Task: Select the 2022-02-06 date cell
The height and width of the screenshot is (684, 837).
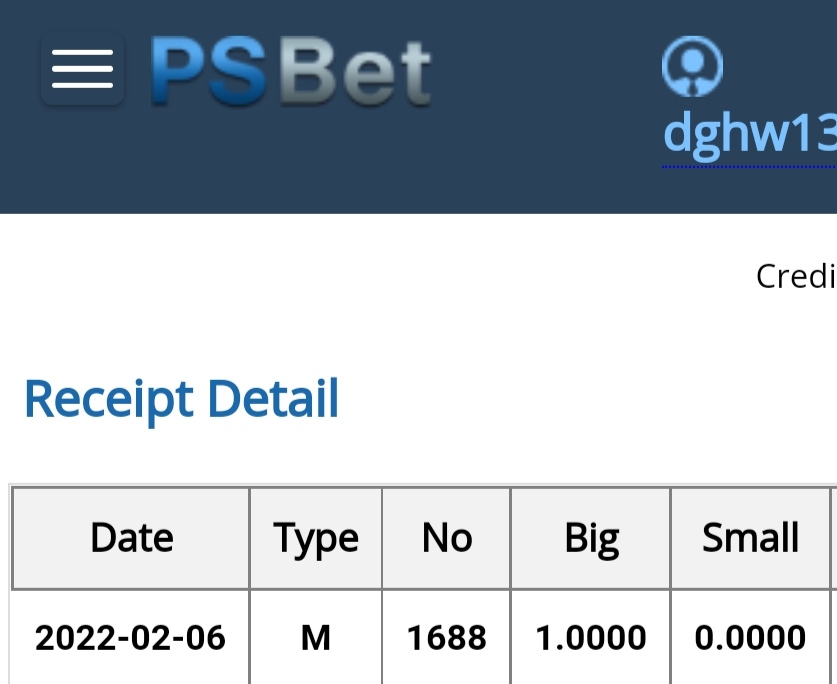Action: (x=131, y=637)
